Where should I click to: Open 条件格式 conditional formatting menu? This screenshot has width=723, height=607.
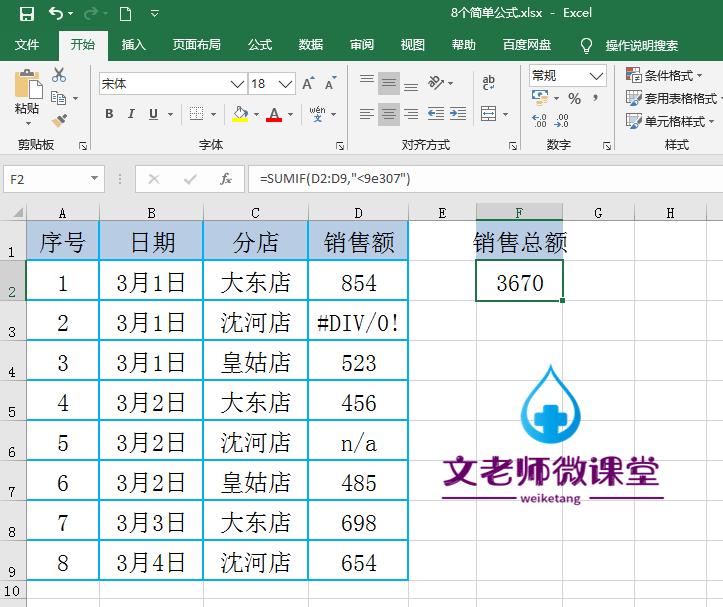tap(664, 75)
